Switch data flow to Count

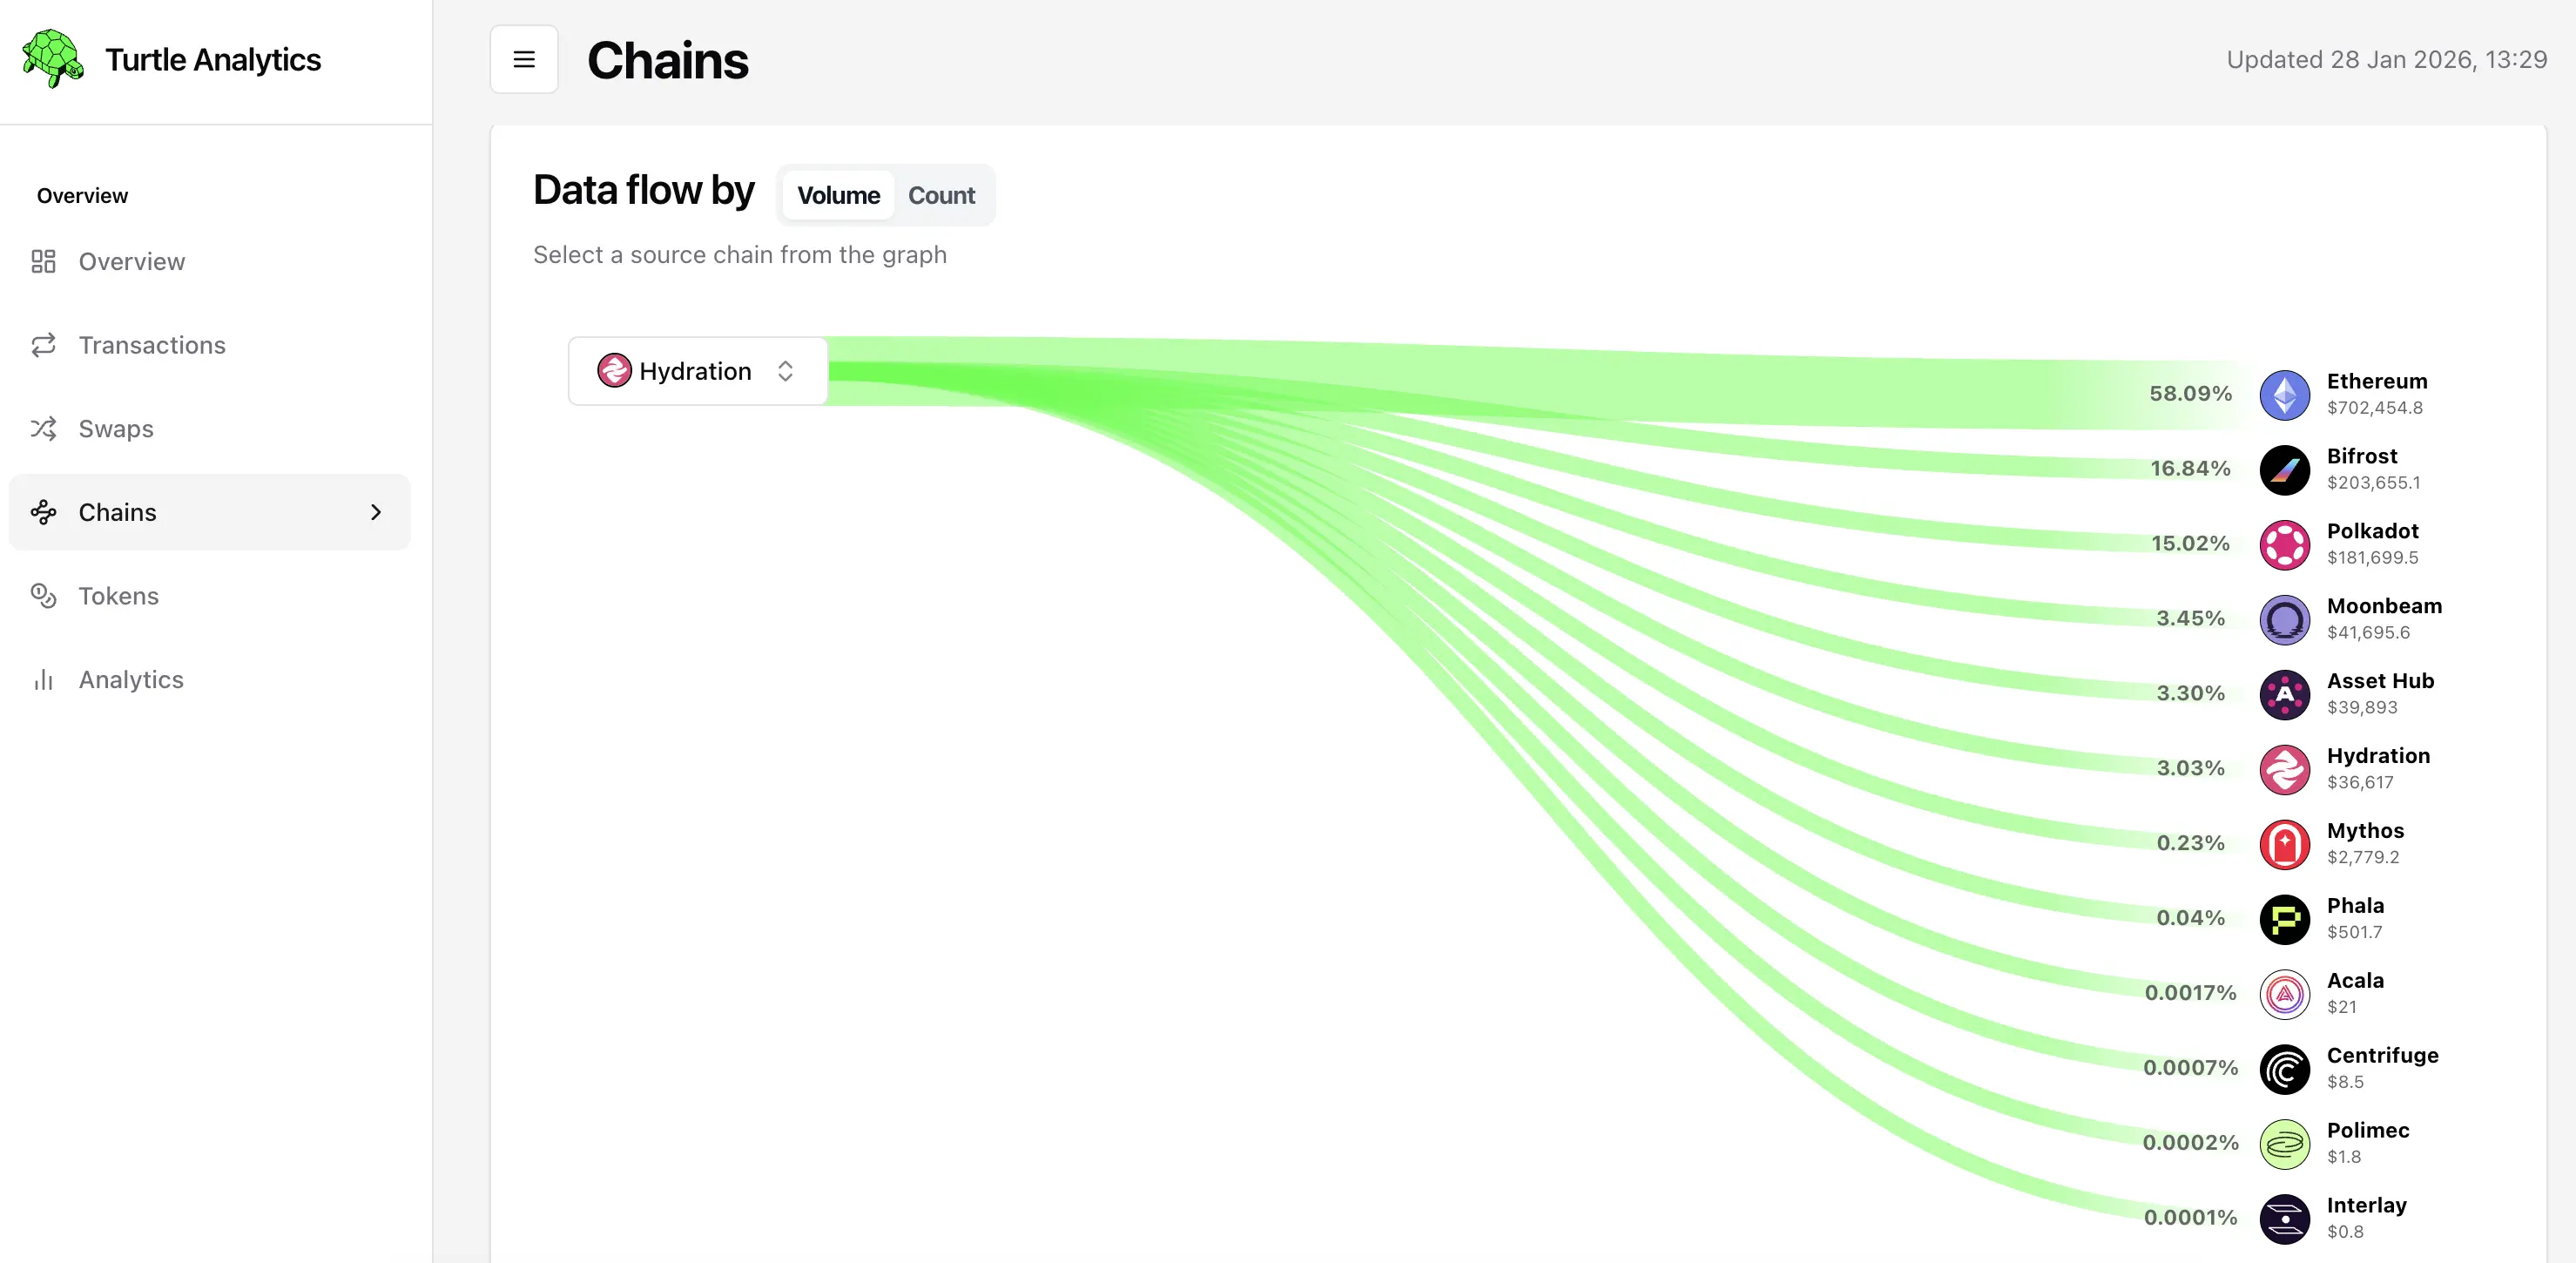click(941, 196)
